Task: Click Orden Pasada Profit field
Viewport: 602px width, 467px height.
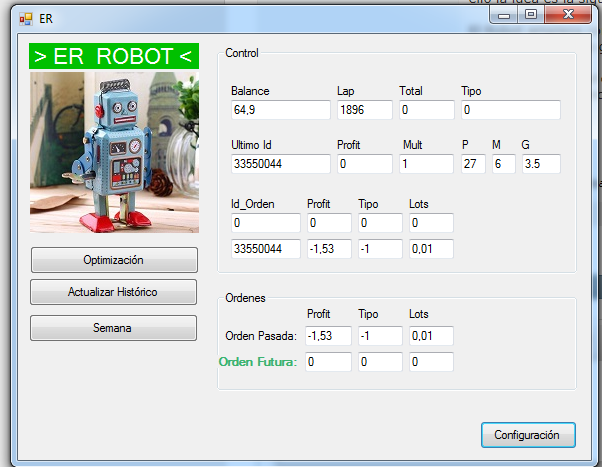Action: 328,336
